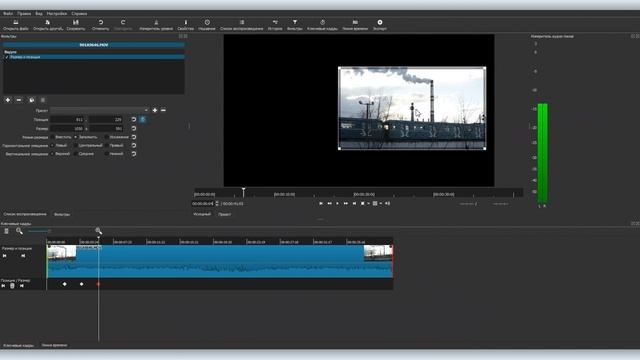Image resolution: width=640 pixels, height=360 pixels.
Task: Select the Distort size mode radio
Action: pyautogui.click(x=107, y=137)
